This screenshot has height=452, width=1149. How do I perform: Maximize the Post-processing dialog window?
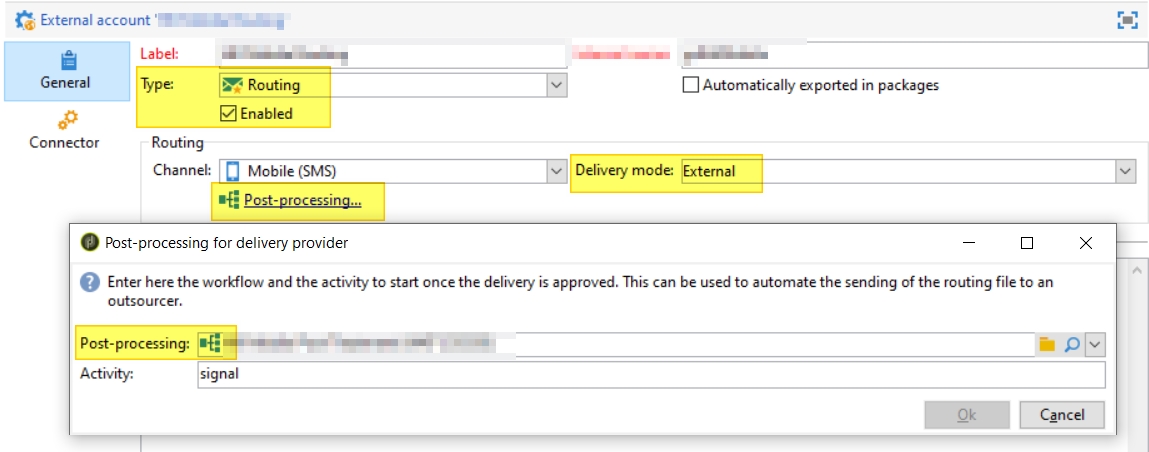pos(1026,243)
